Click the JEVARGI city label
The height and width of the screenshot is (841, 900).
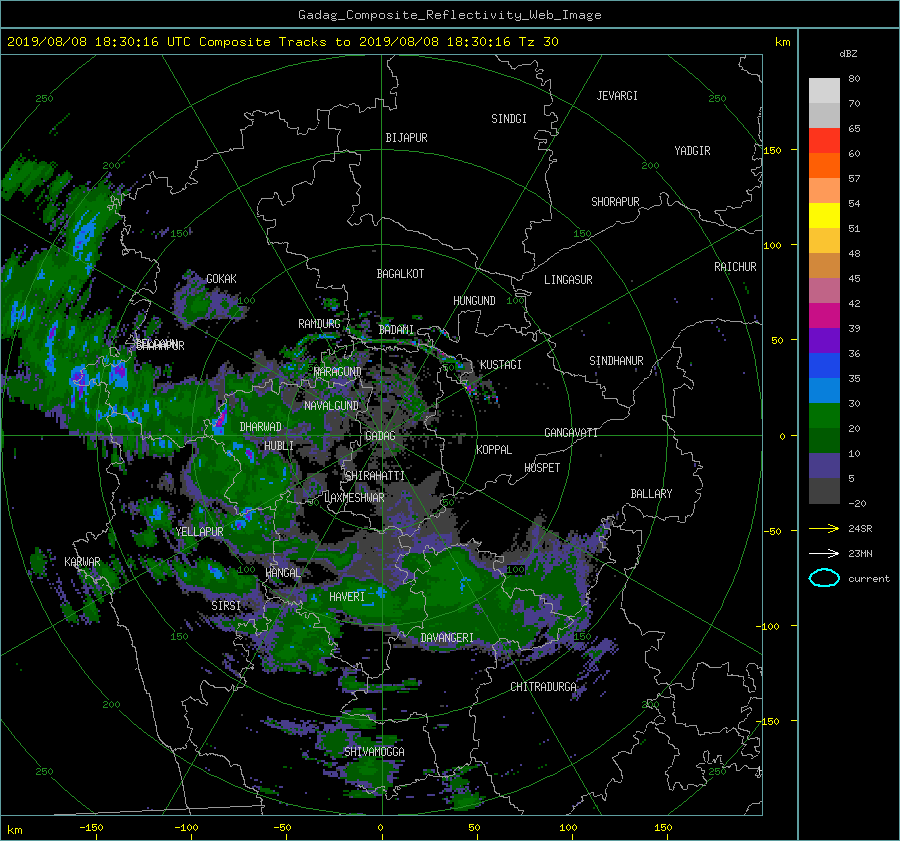(x=617, y=96)
